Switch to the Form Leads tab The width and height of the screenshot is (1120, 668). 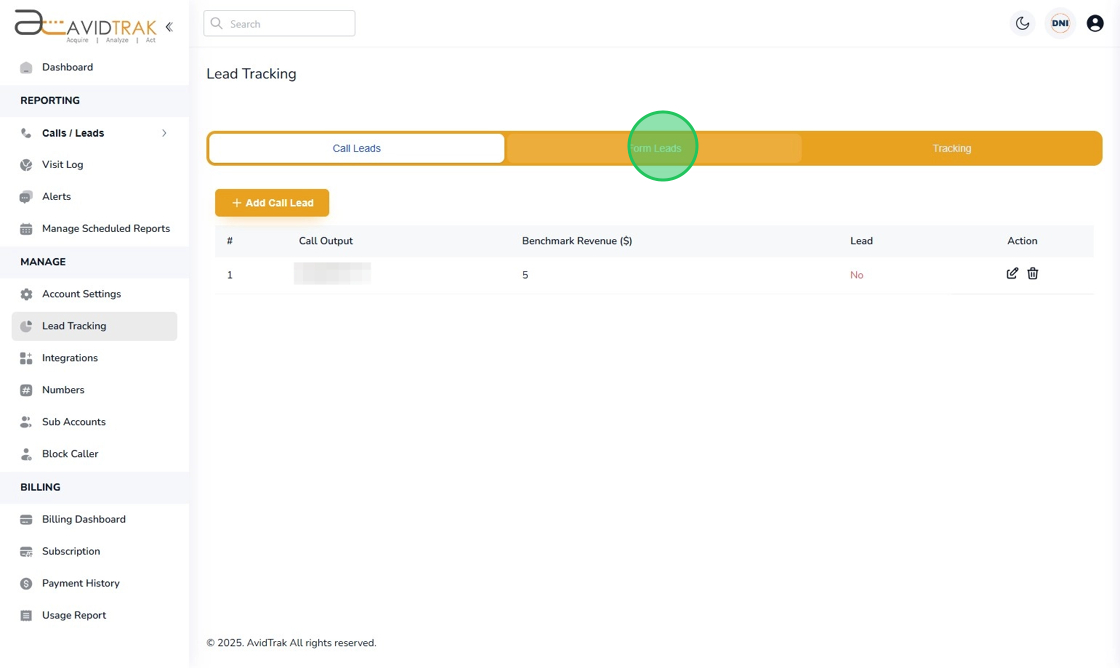pos(655,149)
